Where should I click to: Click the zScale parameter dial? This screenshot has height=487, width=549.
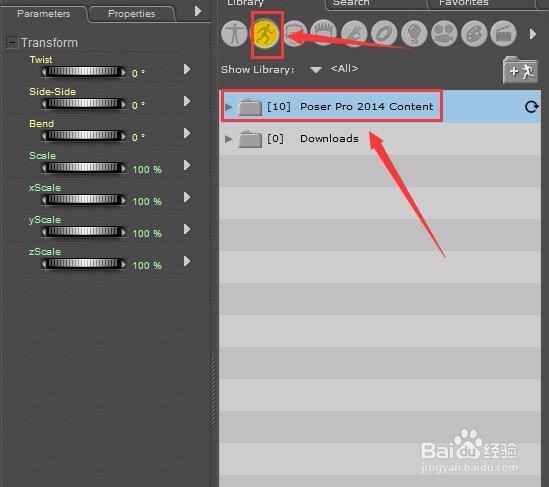click(x=83, y=264)
